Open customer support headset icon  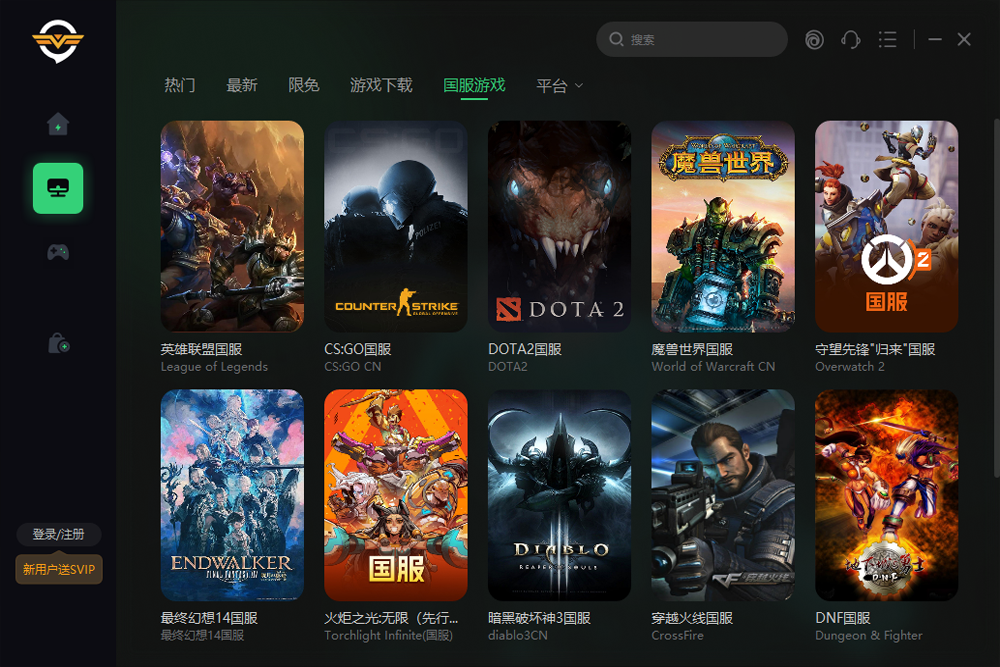851,39
